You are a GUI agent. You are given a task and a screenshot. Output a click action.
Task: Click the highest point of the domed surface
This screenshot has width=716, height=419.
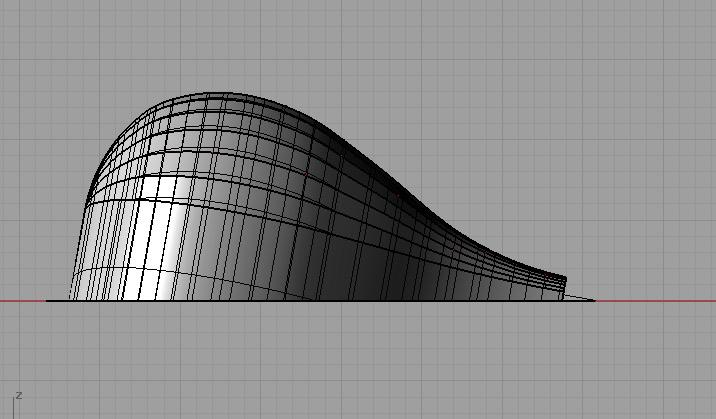click(215, 96)
